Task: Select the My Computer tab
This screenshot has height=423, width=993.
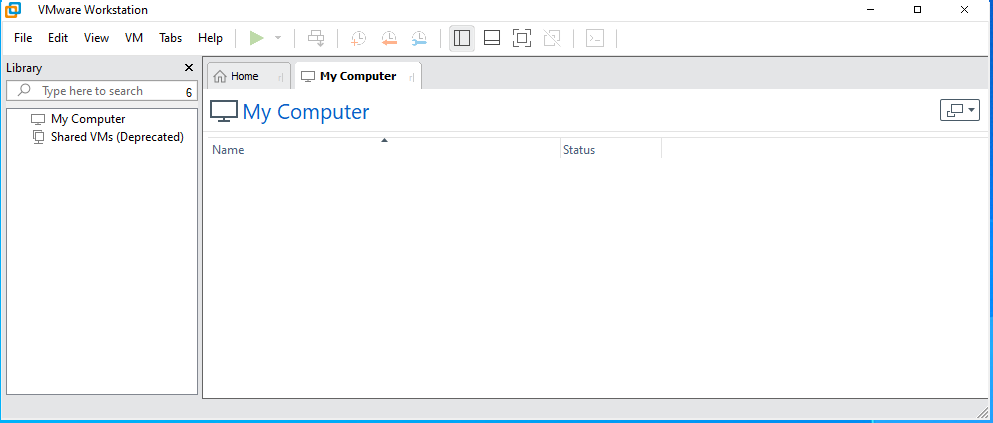Action: [358, 77]
